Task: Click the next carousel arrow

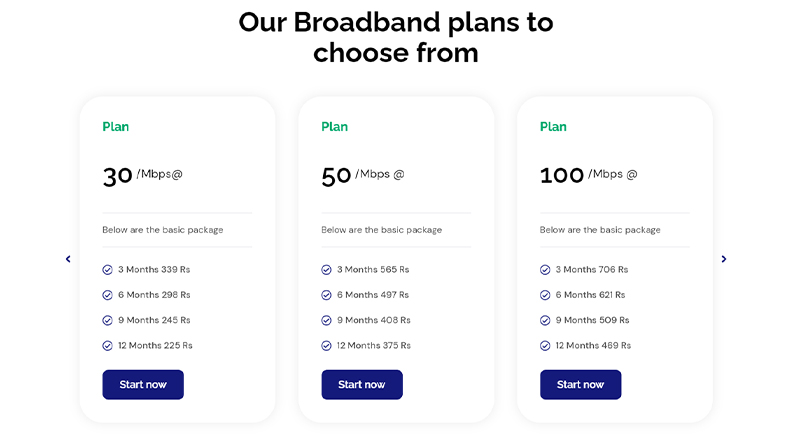Action: pos(724,259)
